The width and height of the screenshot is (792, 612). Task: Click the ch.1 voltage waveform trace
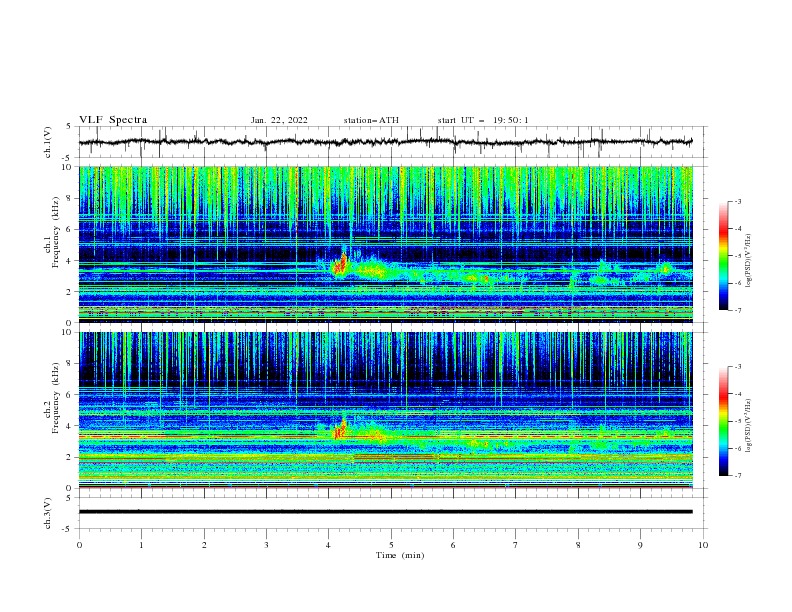coord(385,142)
